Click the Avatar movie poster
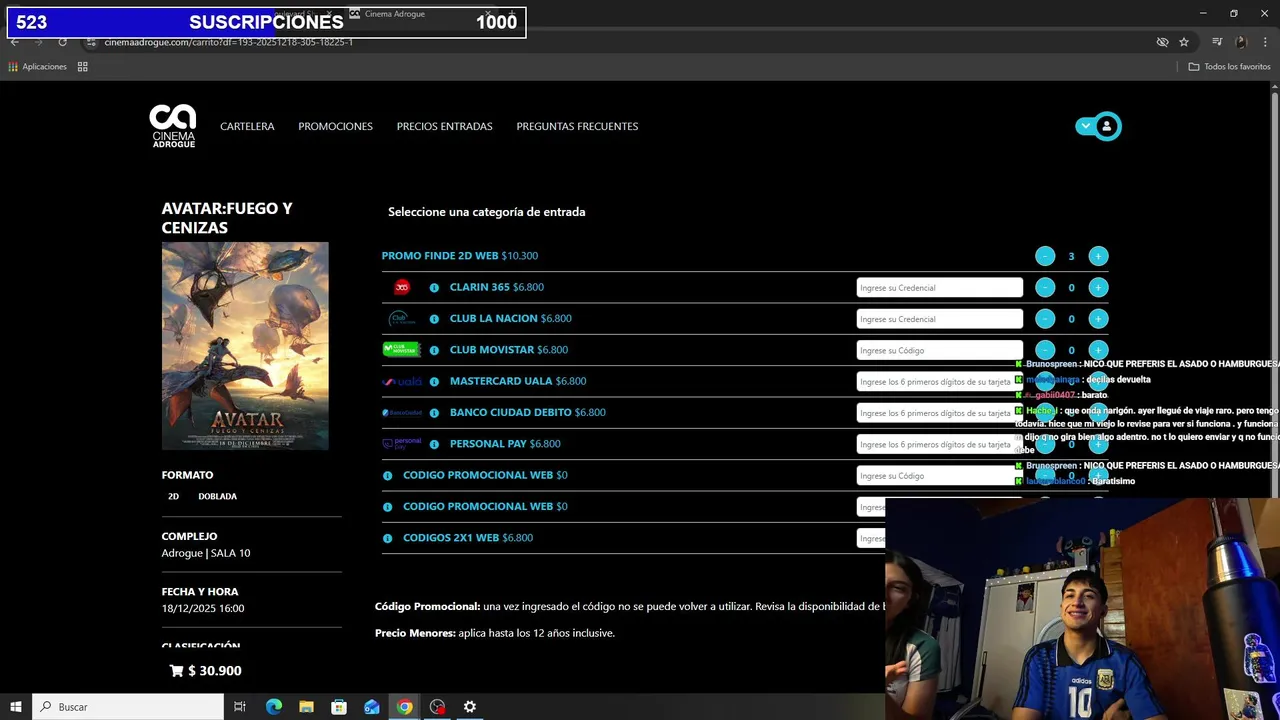 (x=245, y=346)
